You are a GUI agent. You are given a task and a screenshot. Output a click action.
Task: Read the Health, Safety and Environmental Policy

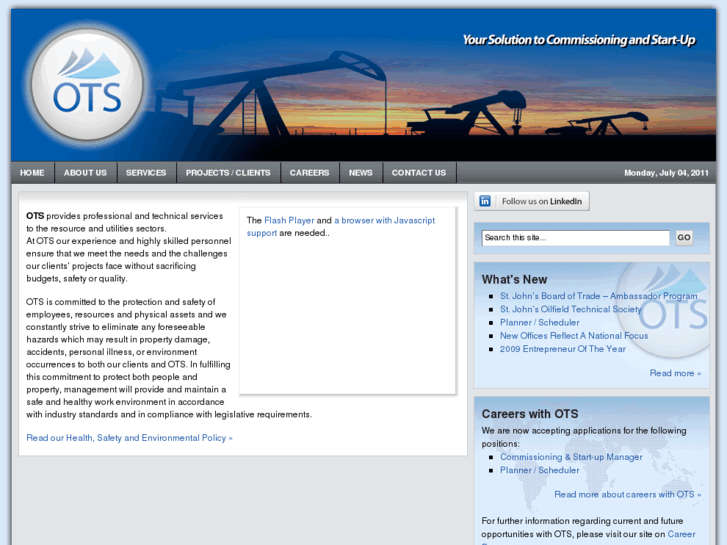pyautogui.click(x=129, y=438)
